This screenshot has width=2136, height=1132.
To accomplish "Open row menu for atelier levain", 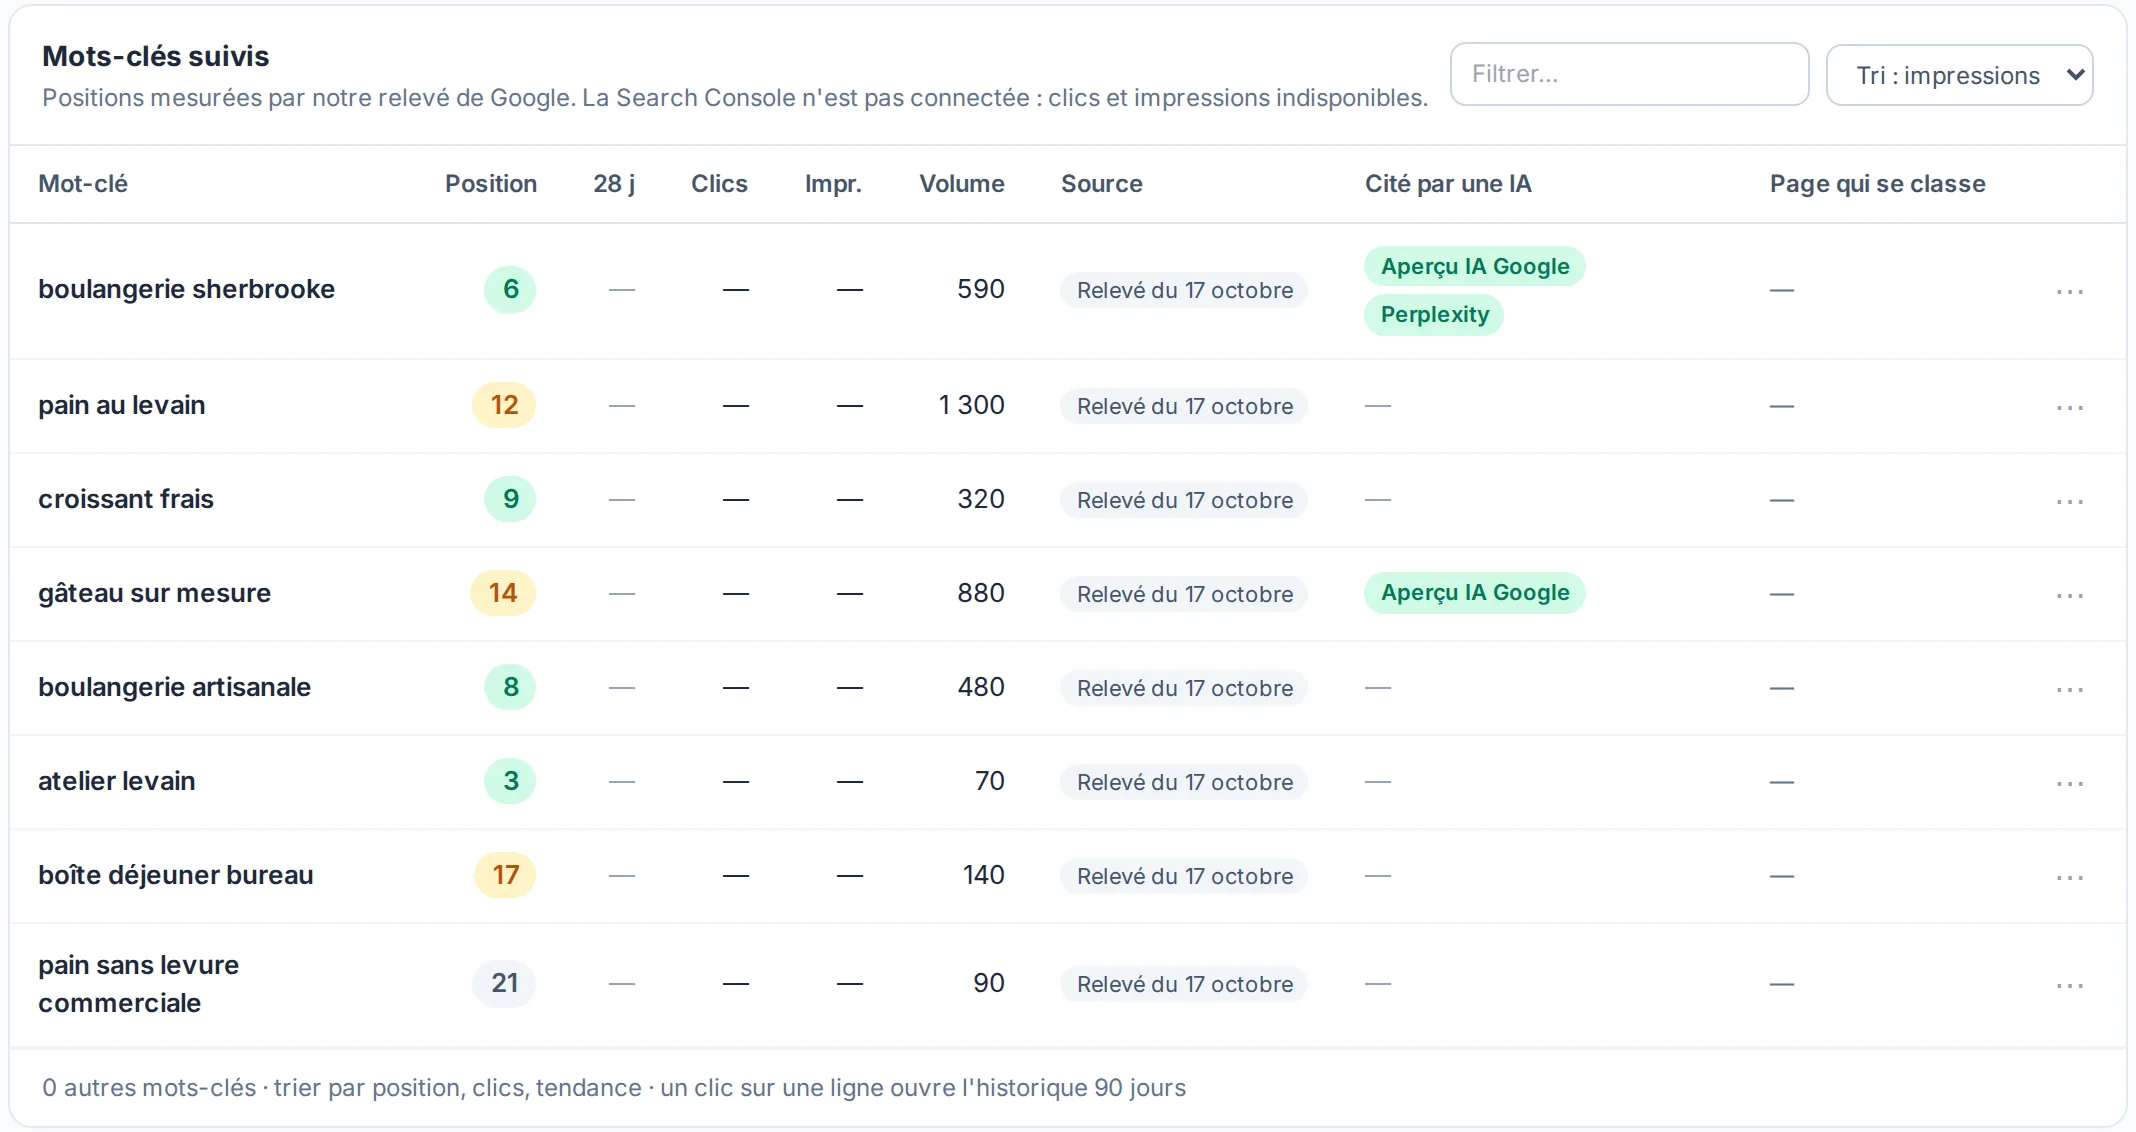I will tap(2069, 783).
